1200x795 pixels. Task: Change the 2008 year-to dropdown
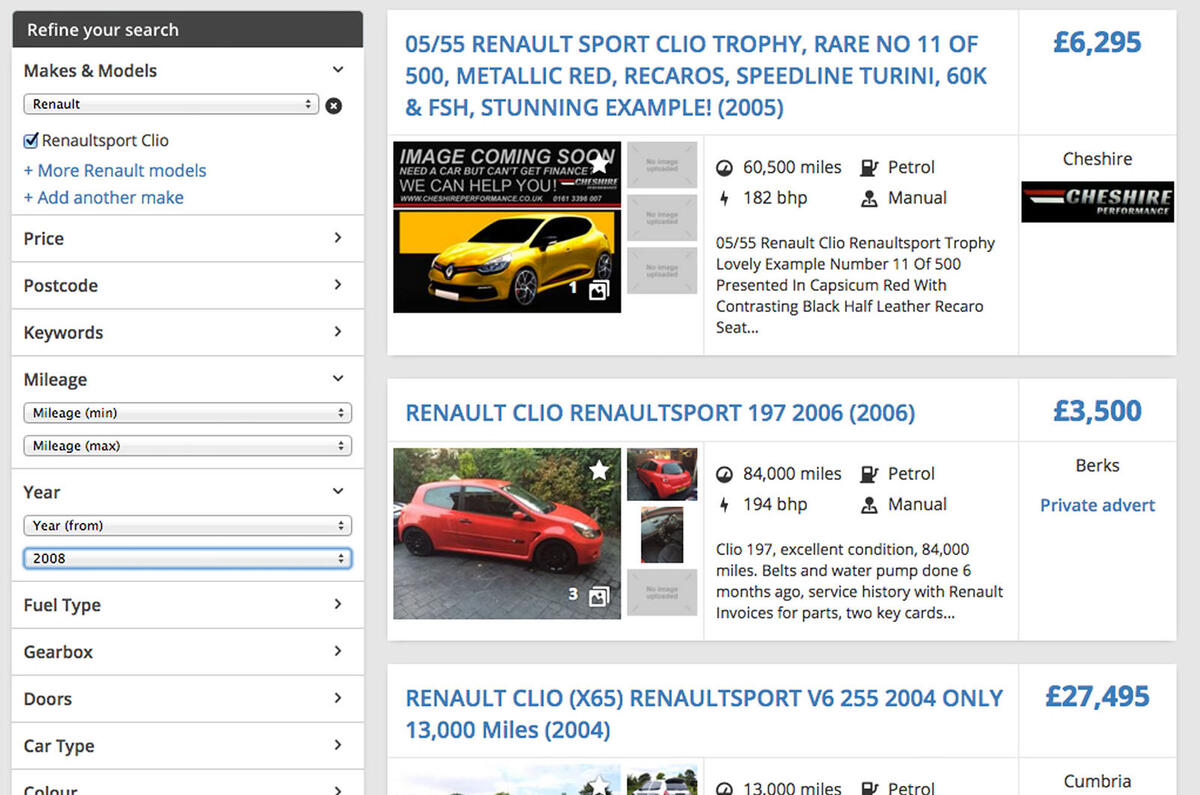[187, 558]
